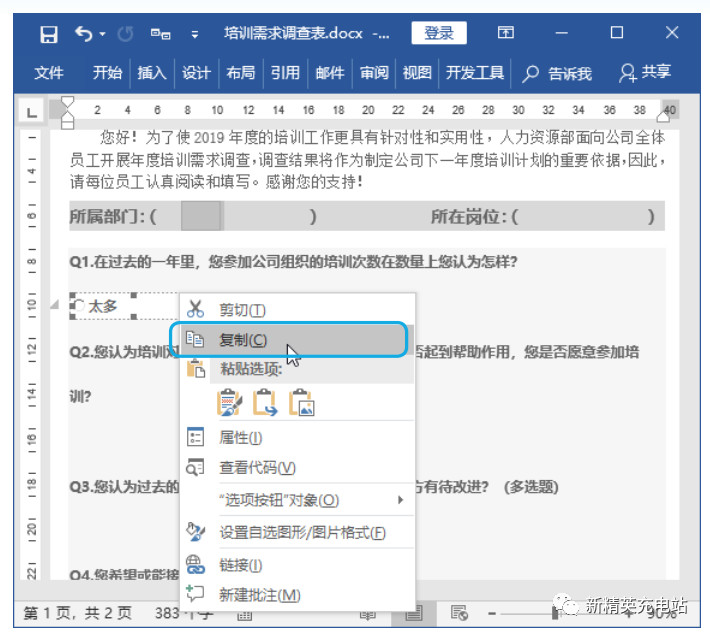Switch to the 视图 tab
Screen dimensions: 710x636
pyautogui.click(x=417, y=73)
